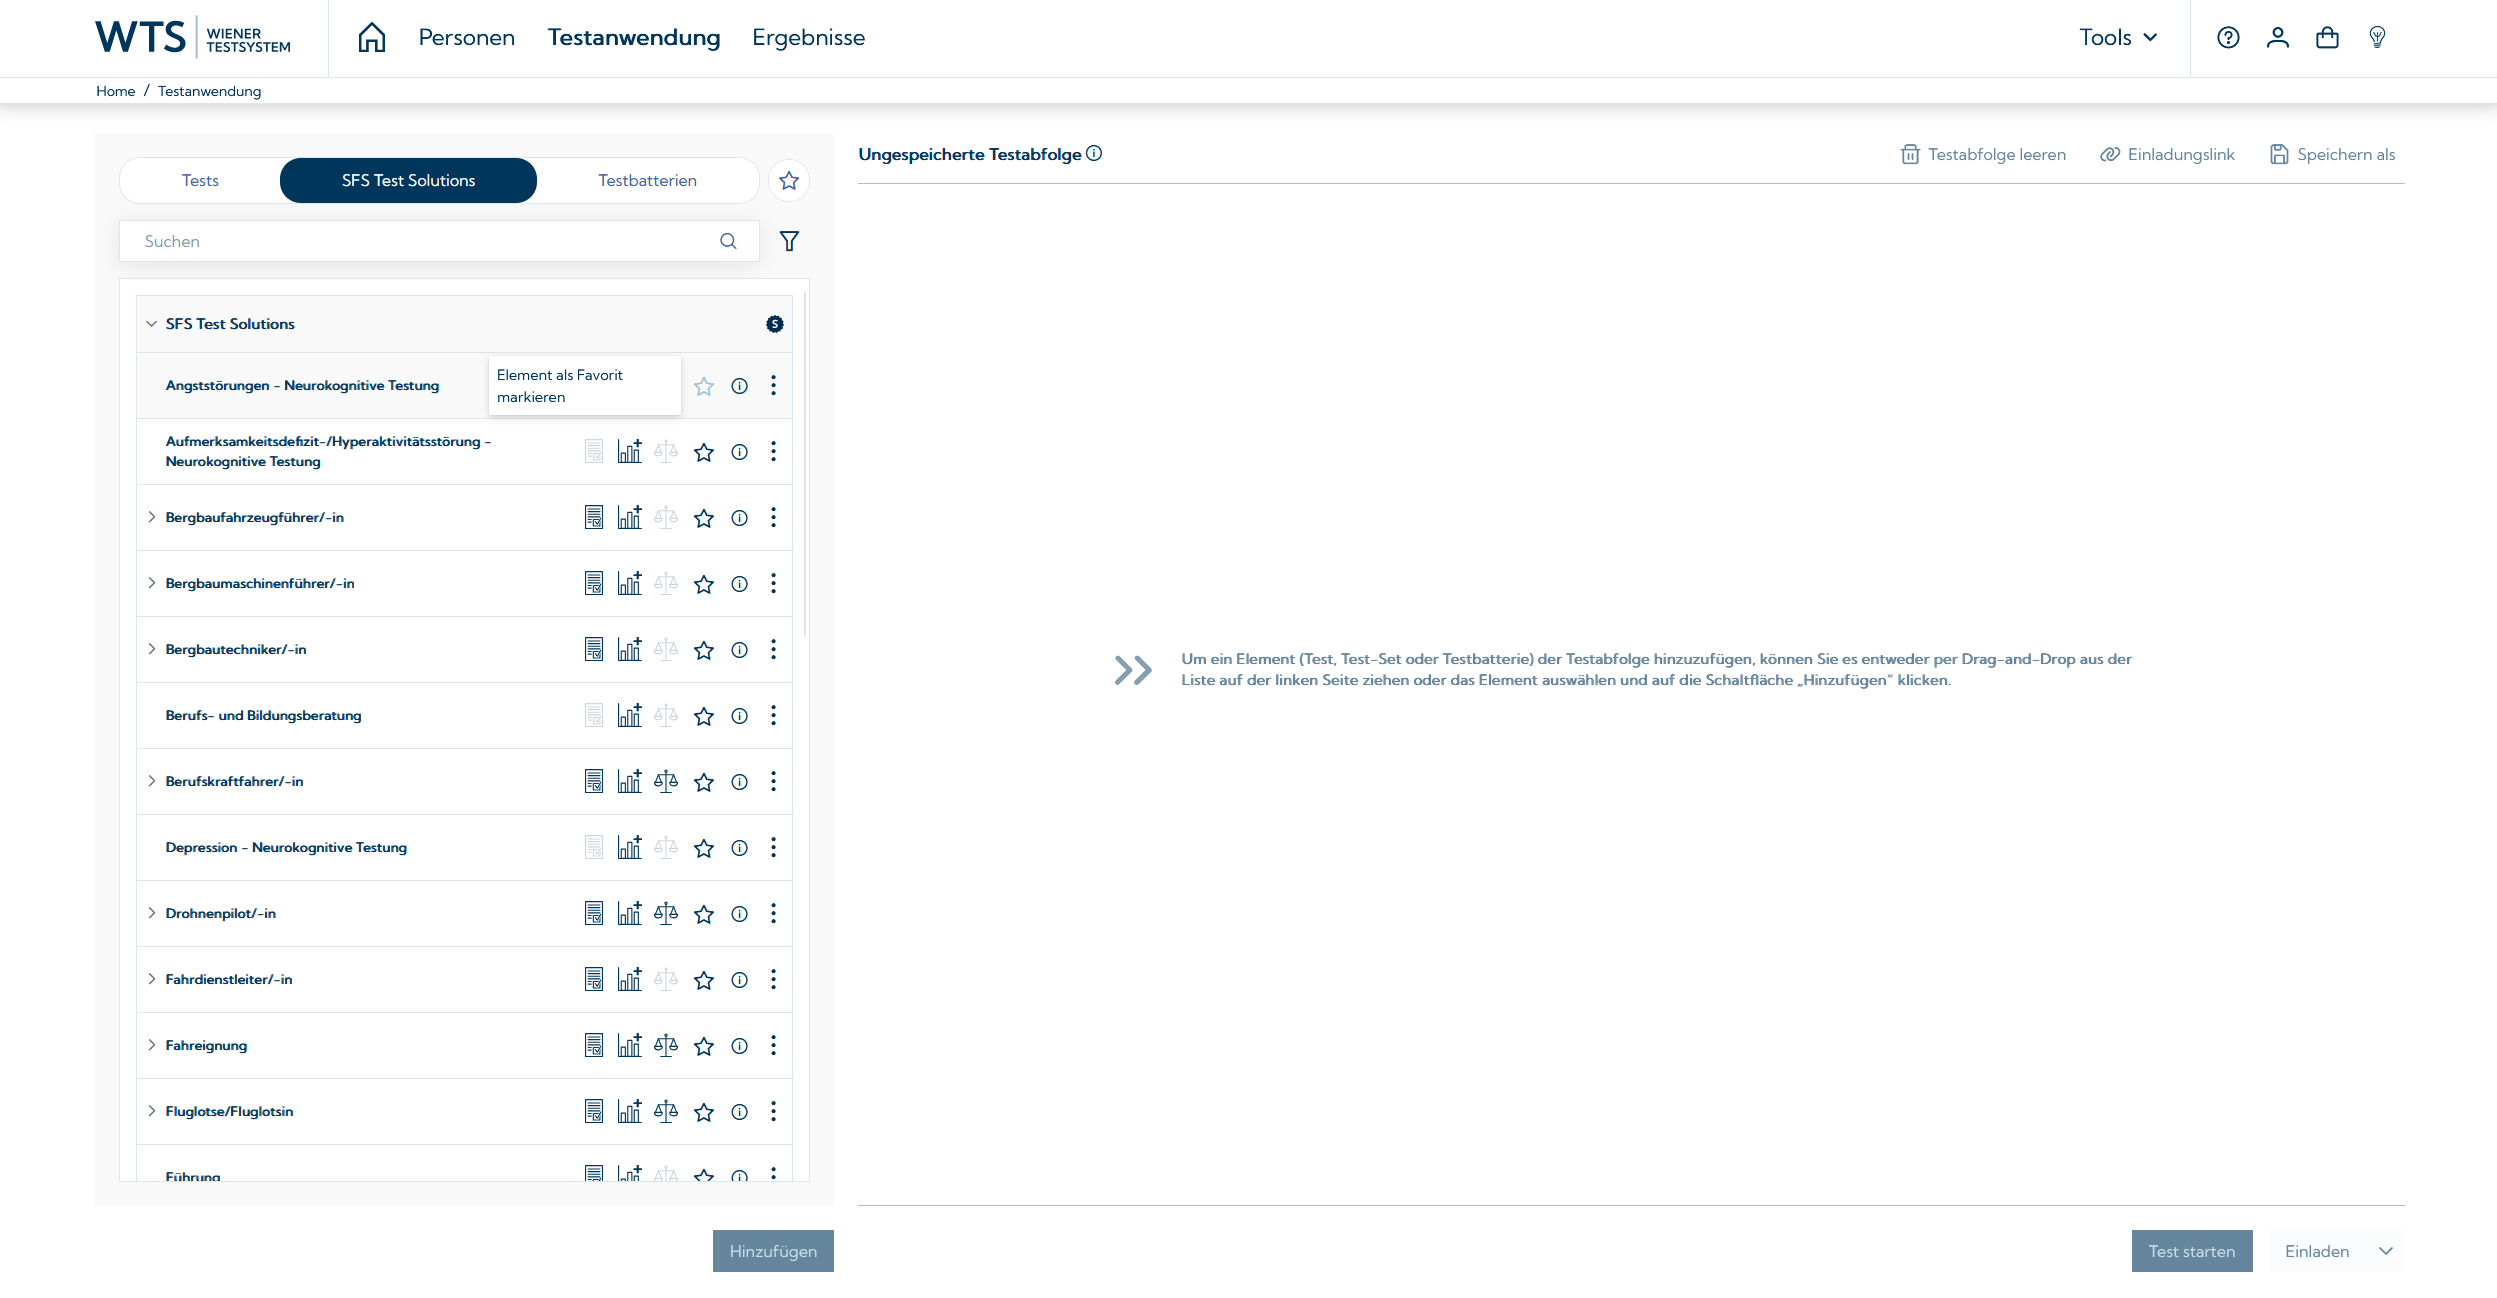Viewport: 2497px width, 1298px height.
Task: Click Speichern als
Action: pyautogui.click(x=2332, y=154)
